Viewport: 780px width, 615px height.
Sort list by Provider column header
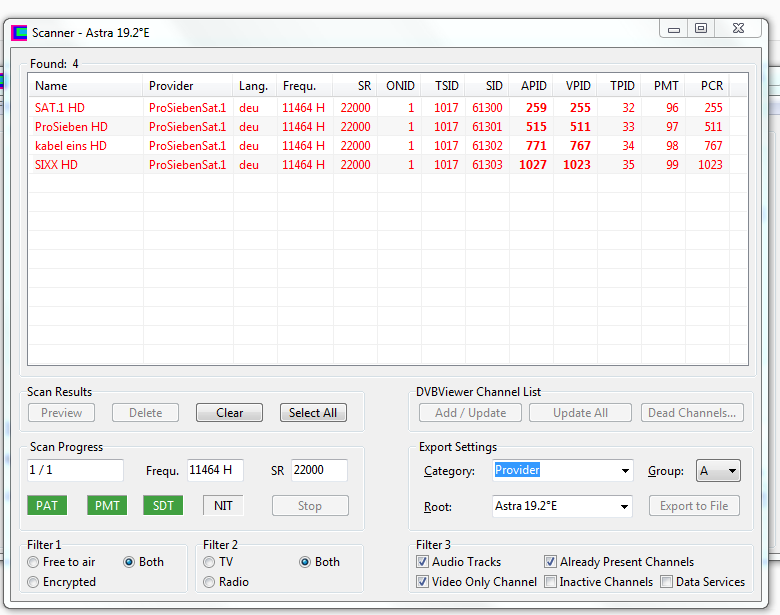coord(188,86)
